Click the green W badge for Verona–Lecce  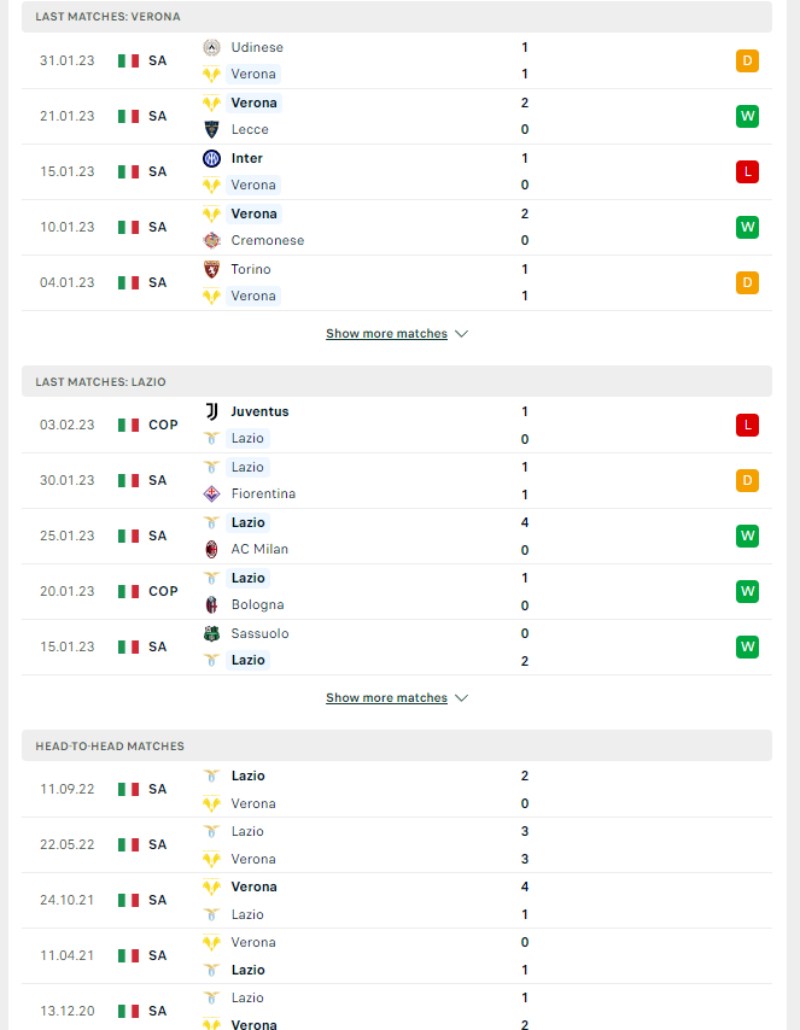tap(747, 116)
